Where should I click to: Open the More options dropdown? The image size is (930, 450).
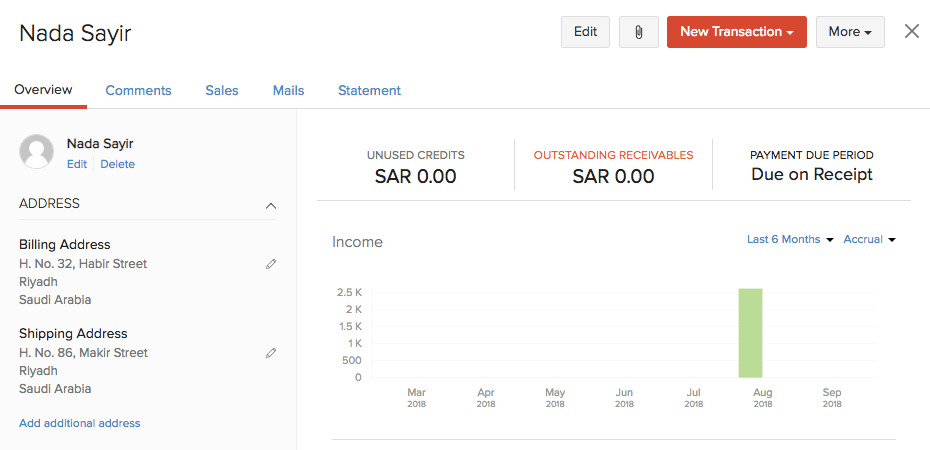coord(850,32)
